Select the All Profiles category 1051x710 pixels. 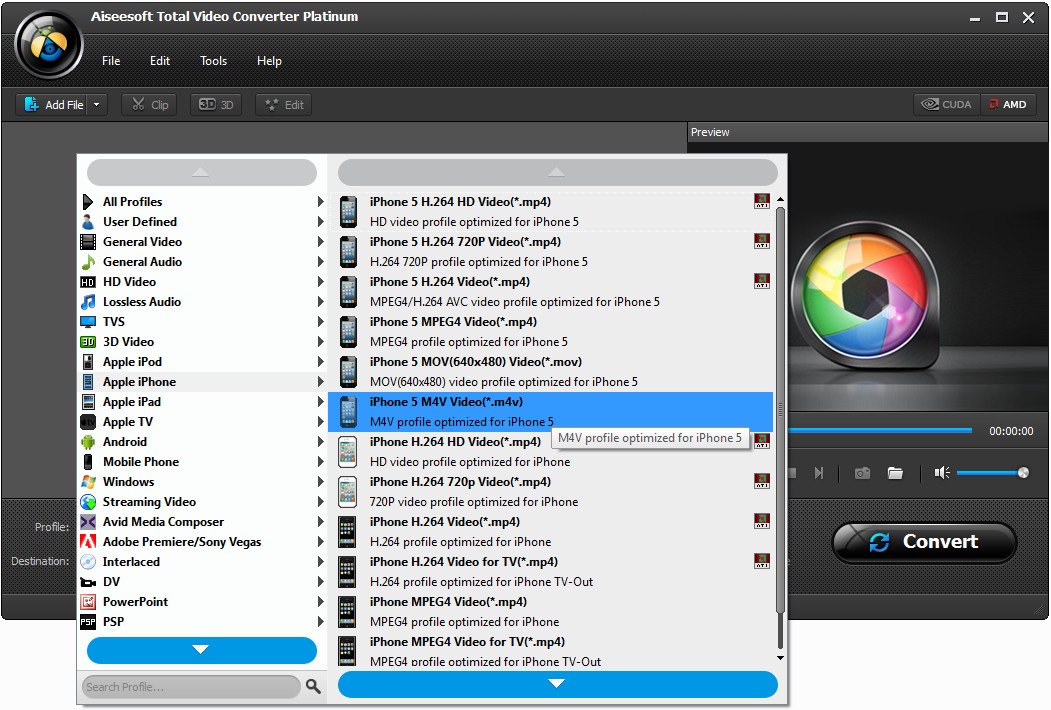tap(201, 202)
